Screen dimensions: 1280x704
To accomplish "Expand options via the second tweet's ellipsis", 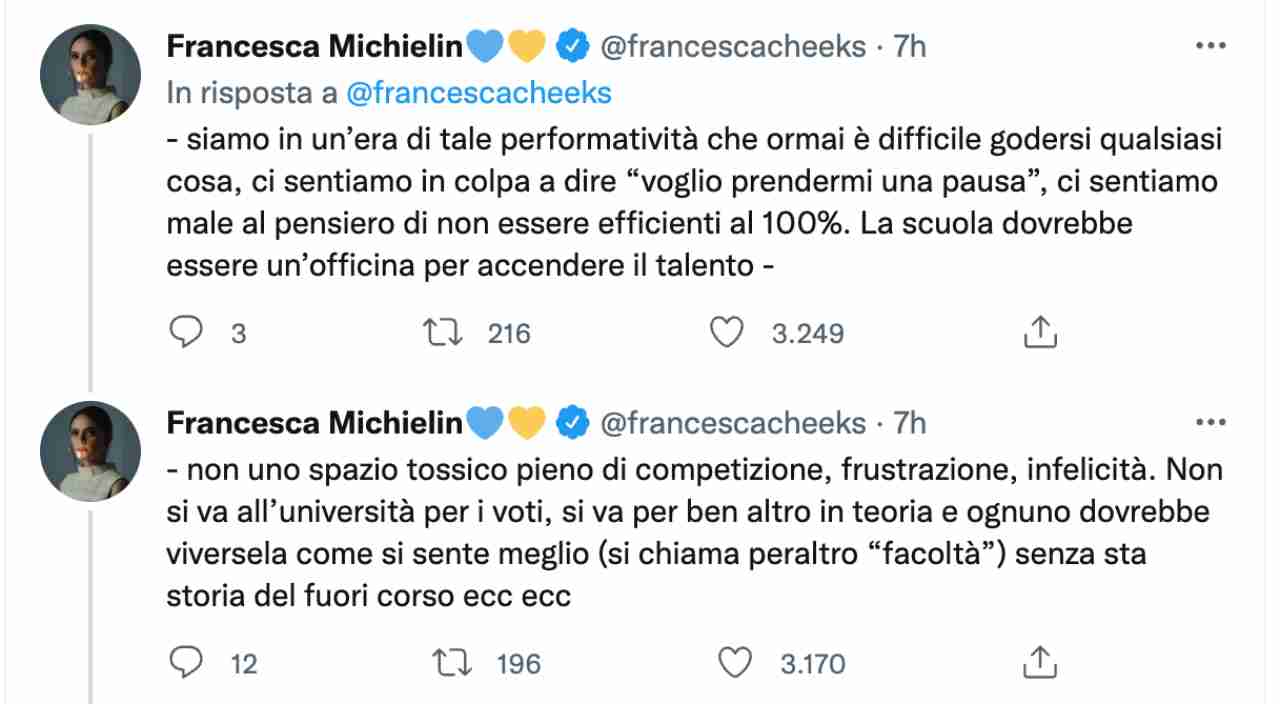I will (x=1211, y=421).
